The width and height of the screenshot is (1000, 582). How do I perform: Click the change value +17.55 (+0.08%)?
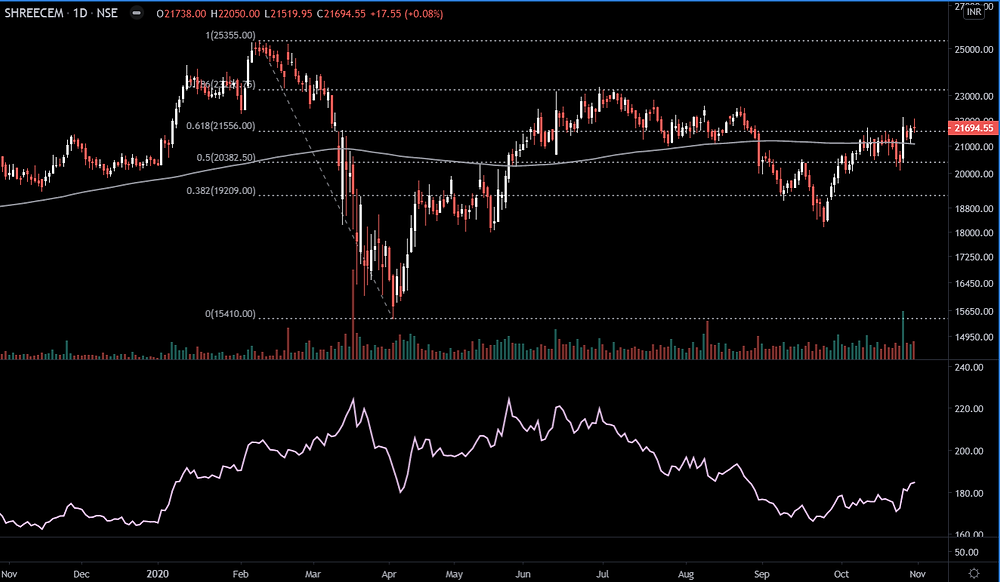tap(406, 13)
